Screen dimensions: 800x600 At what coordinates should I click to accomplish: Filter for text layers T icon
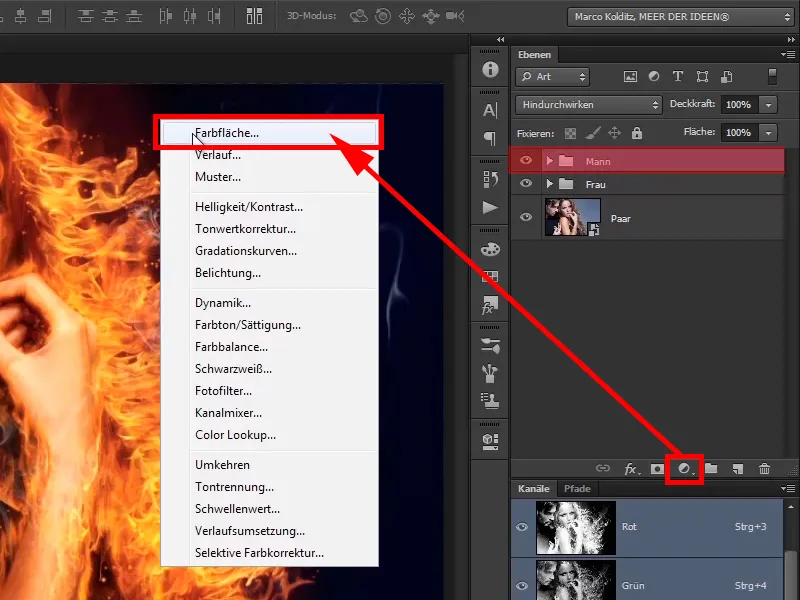coord(678,77)
